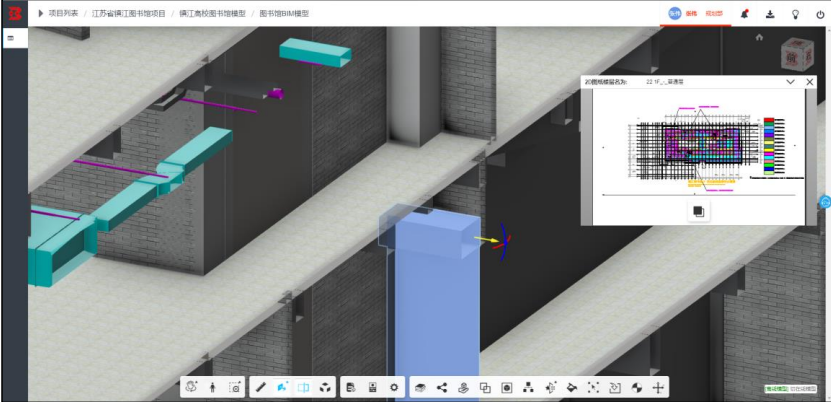Viewport: 831px width, 402px height.
Task: Click the side floating round blue button
Action: [825, 201]
